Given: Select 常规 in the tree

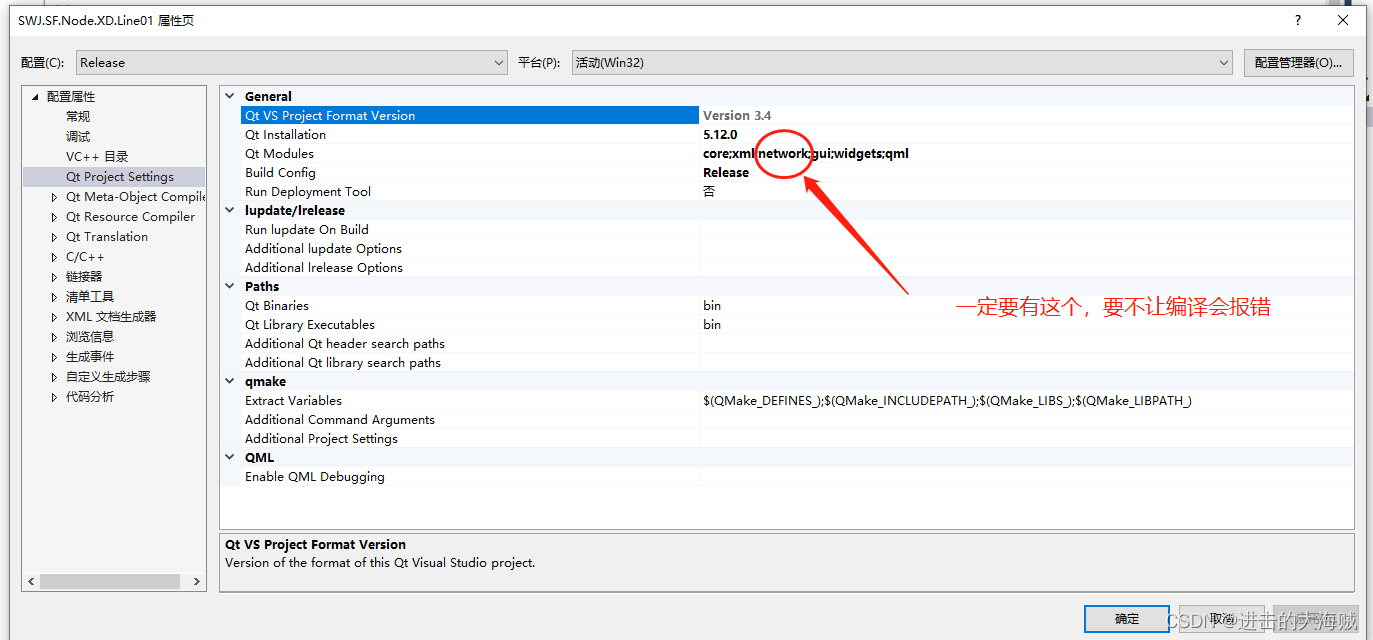Looking at the screenshot, I should point(78,117).
